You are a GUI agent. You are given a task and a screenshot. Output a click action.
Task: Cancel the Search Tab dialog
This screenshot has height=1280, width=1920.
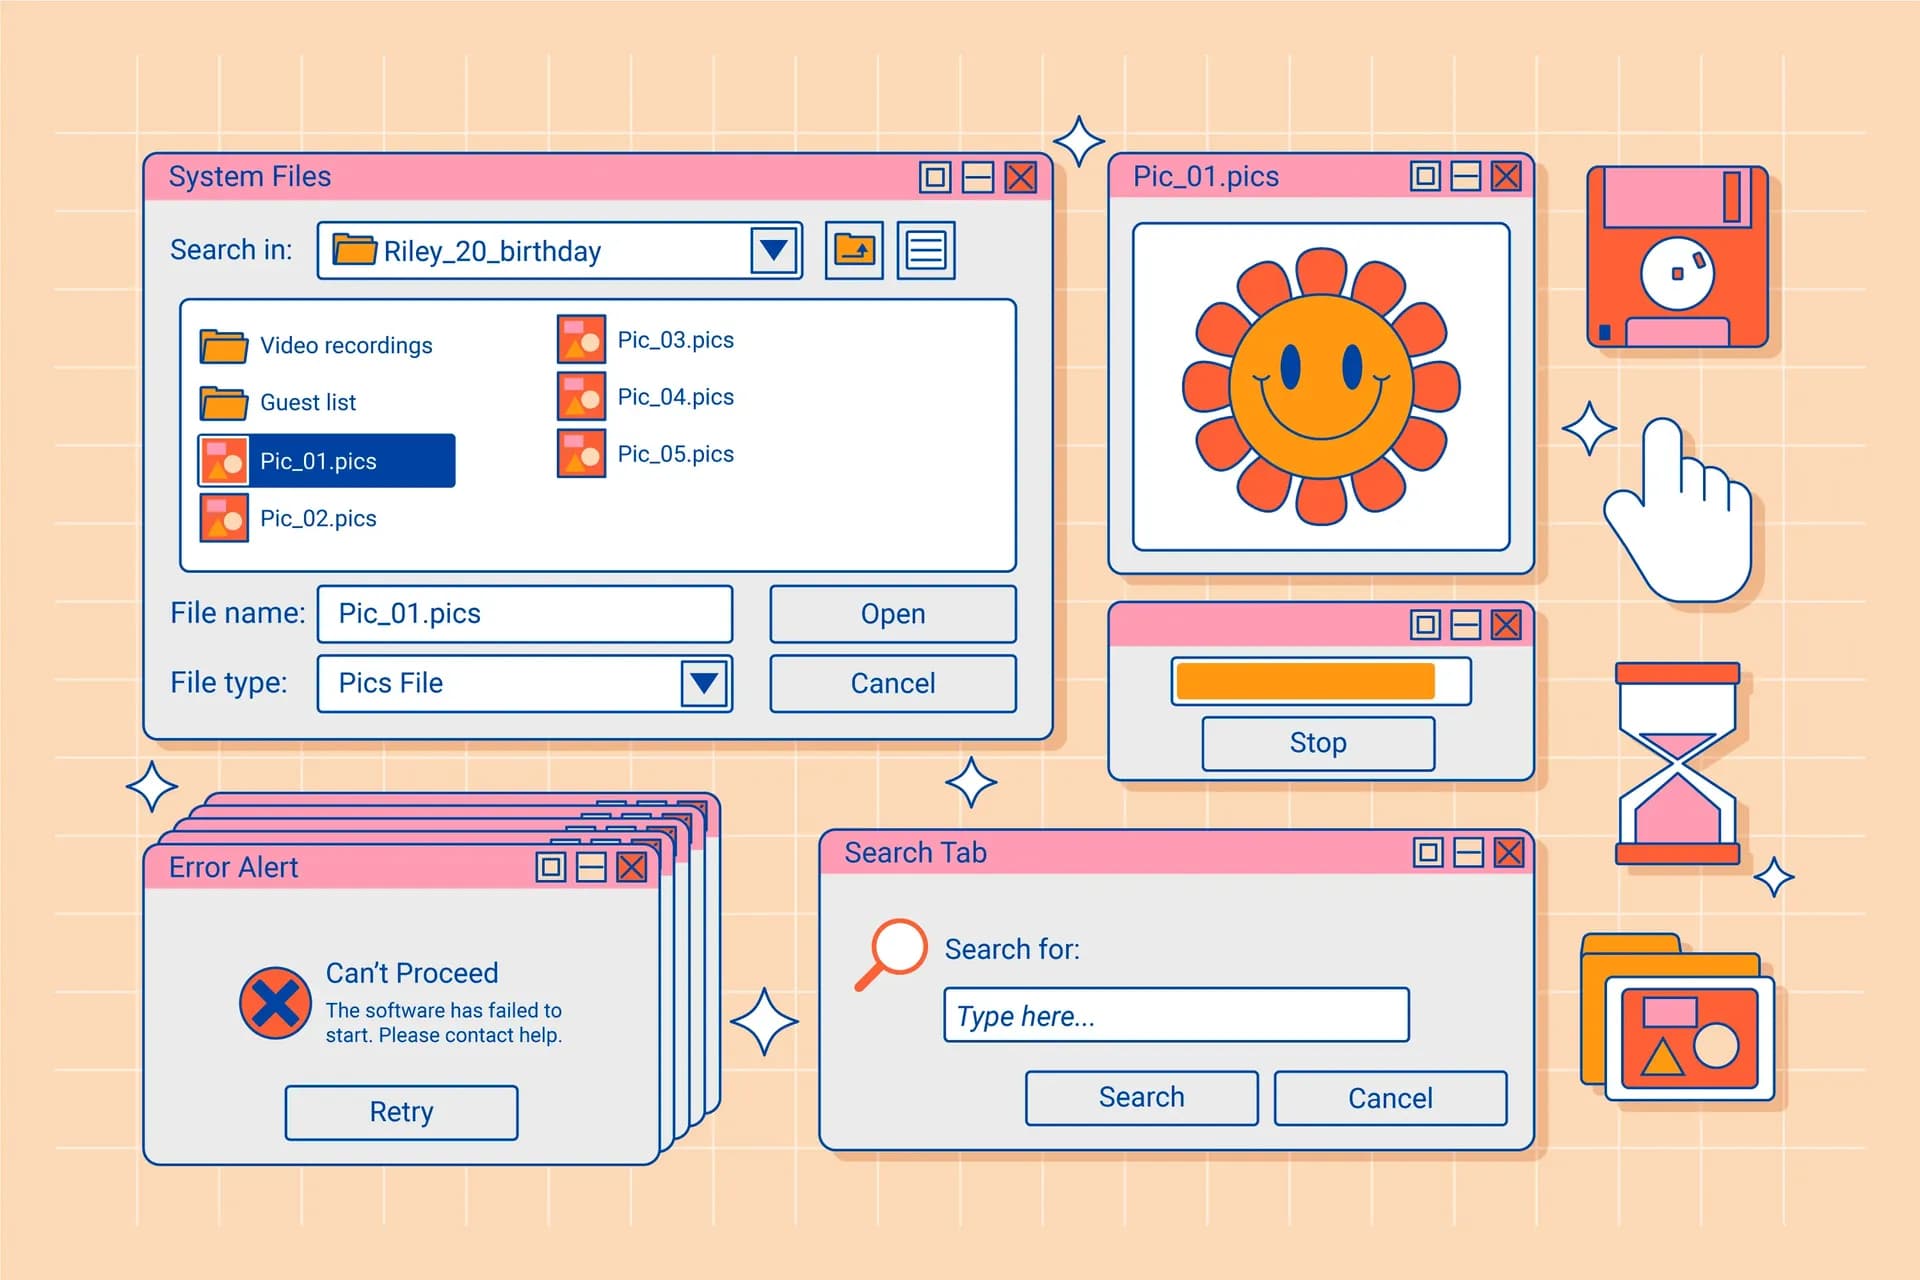[x=1390, y=1098]
